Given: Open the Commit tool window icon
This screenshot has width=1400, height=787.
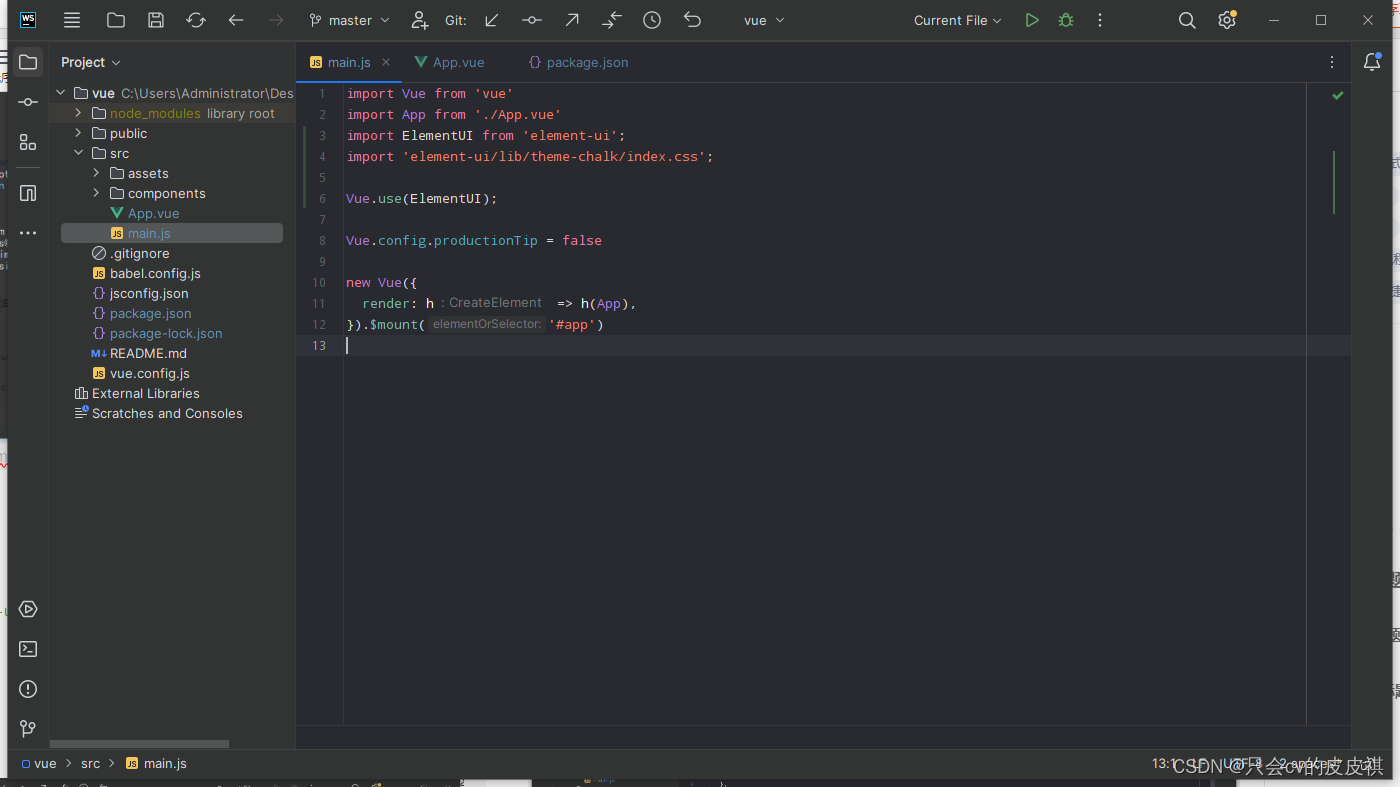Looking at the screenshot, I should 28,102.
